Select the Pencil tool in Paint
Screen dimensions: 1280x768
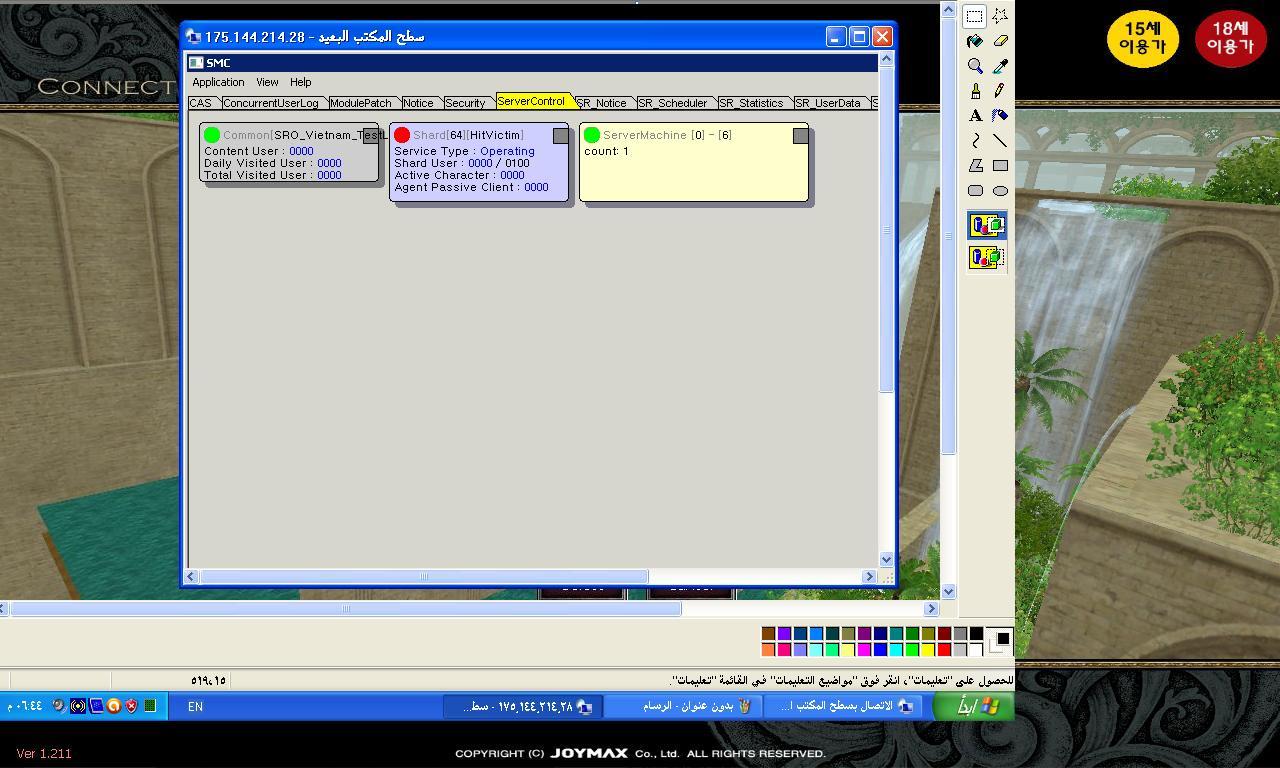1000,91
